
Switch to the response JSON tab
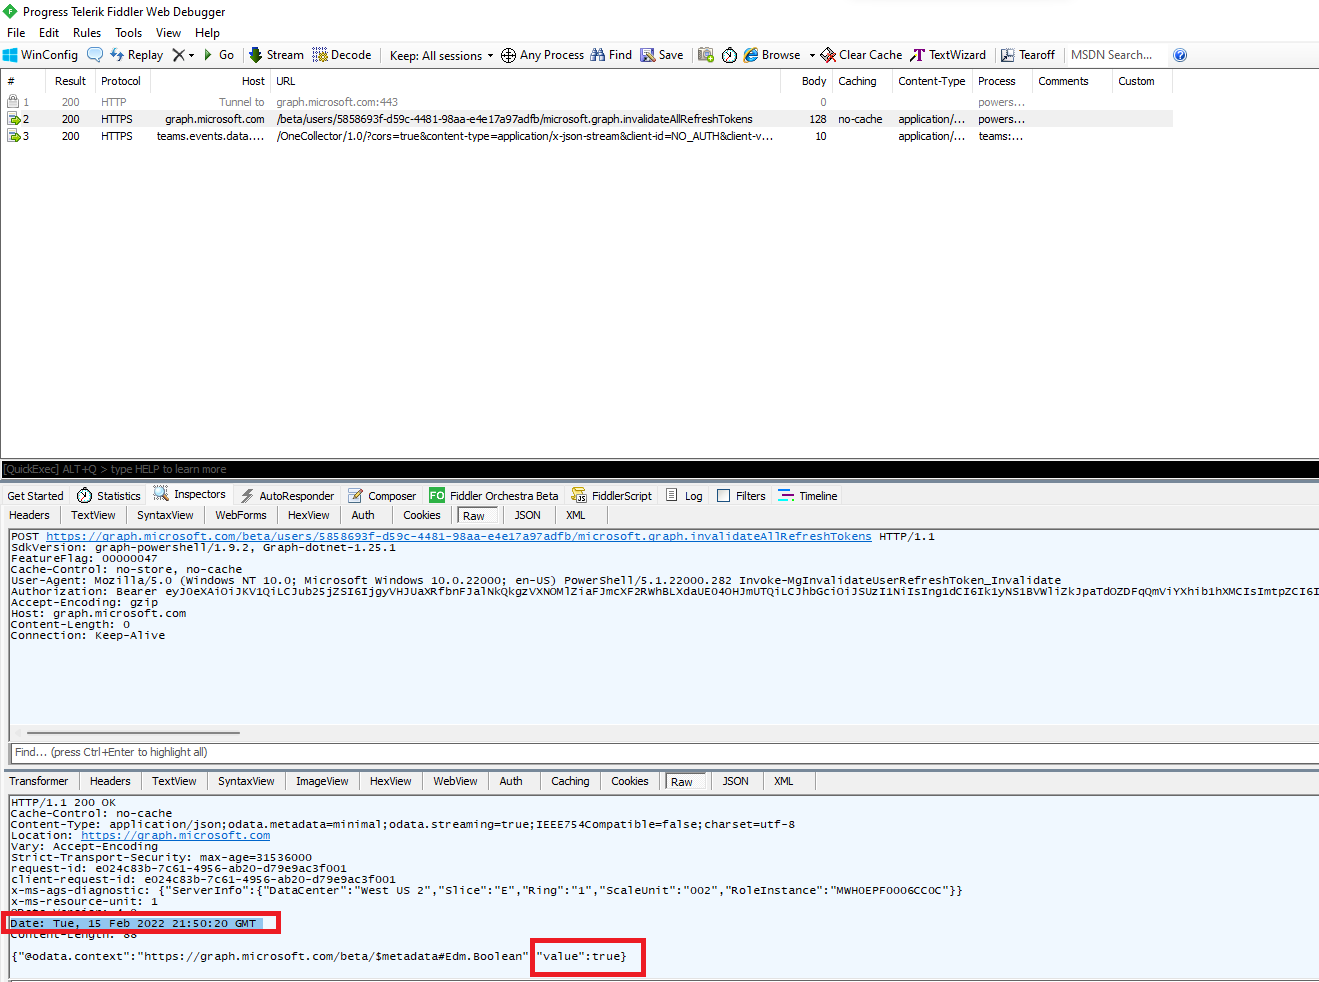point(736,781)
